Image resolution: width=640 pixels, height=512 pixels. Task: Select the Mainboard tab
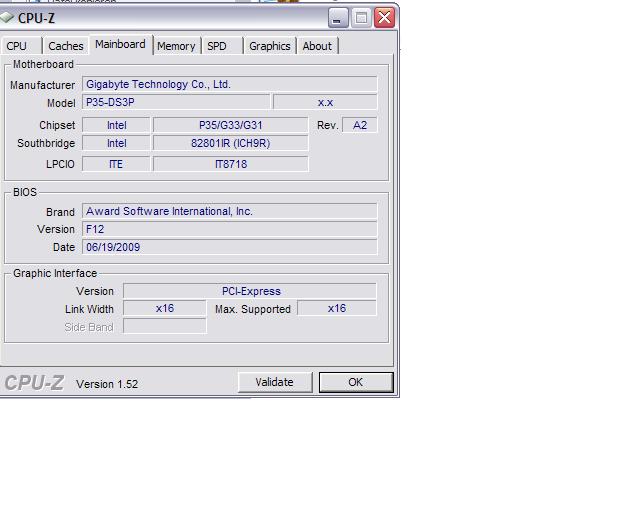pos(120,44)
